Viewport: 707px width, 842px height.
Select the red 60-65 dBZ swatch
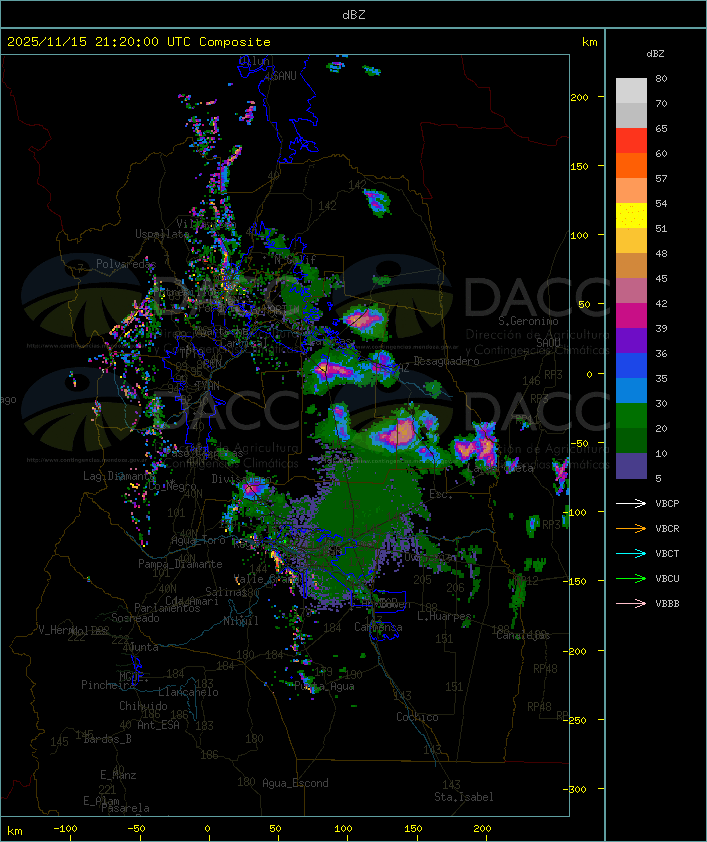pyautogui.click(x=631, y=141)
